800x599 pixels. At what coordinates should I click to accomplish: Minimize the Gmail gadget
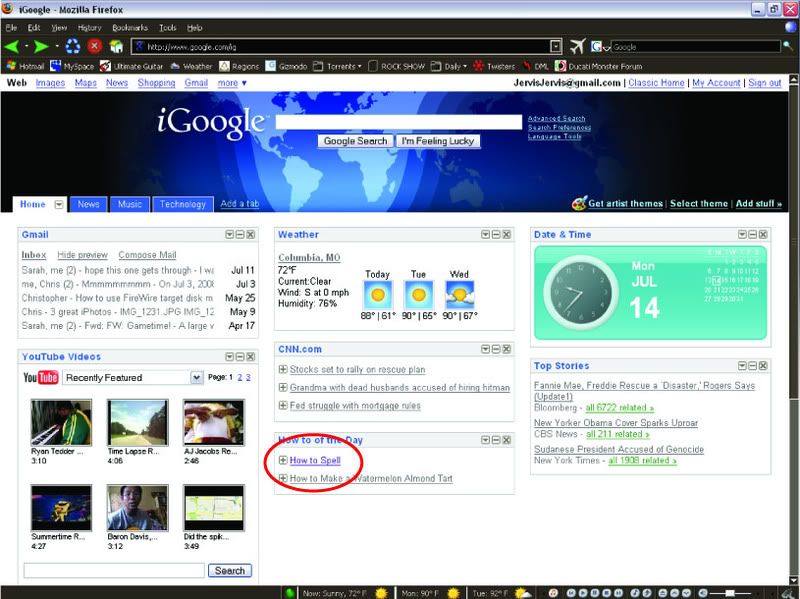[240, 235]
